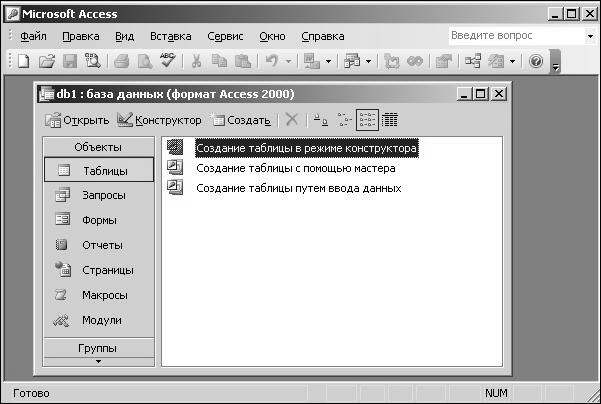Click the Help question mark icon
This screenshot has height=404, width=601.
tap(536, 61)
